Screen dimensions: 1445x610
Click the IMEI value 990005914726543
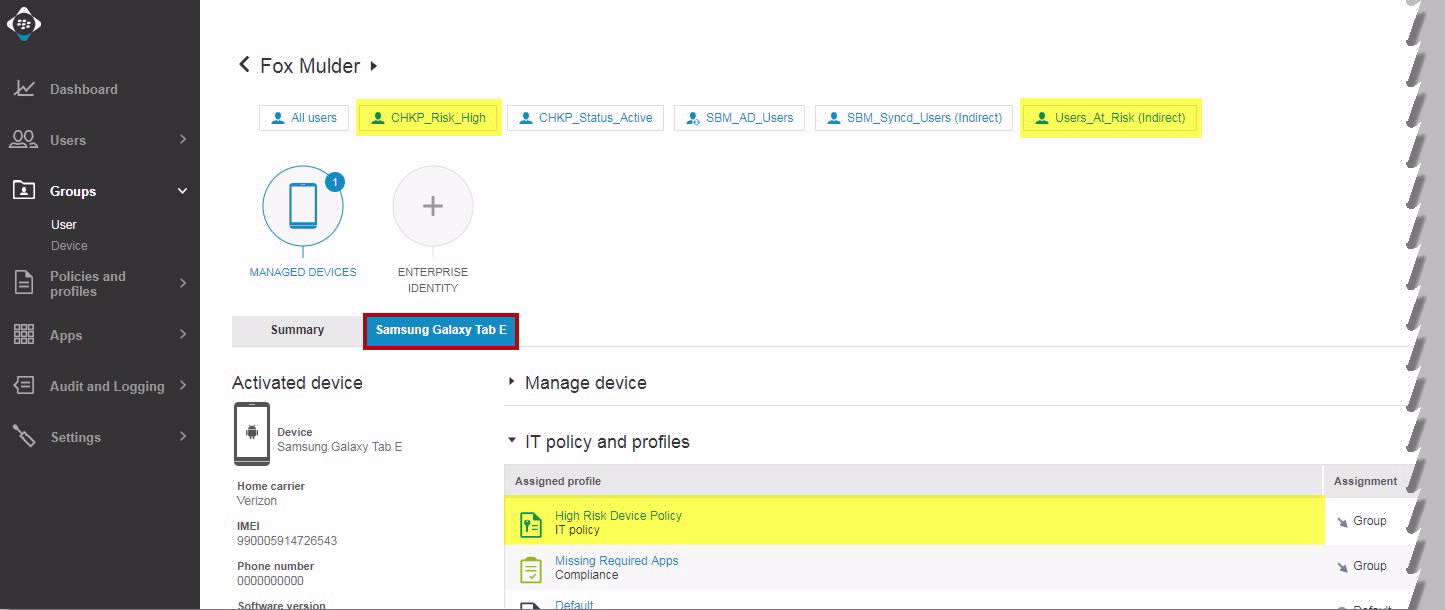pyautogui.click(x=287, y=541)
